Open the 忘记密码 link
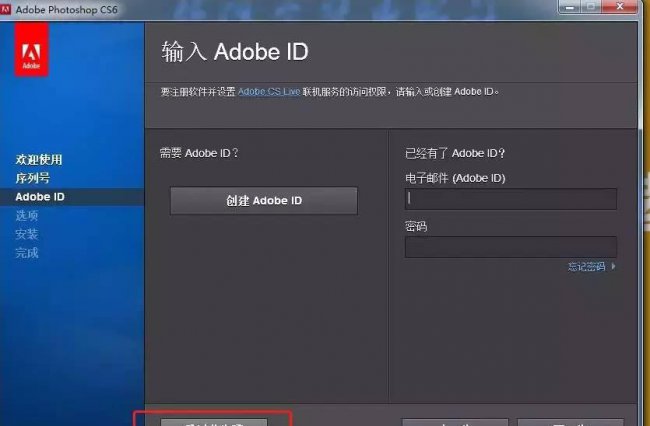Viewport: 650px width, 426px height. 586,266
